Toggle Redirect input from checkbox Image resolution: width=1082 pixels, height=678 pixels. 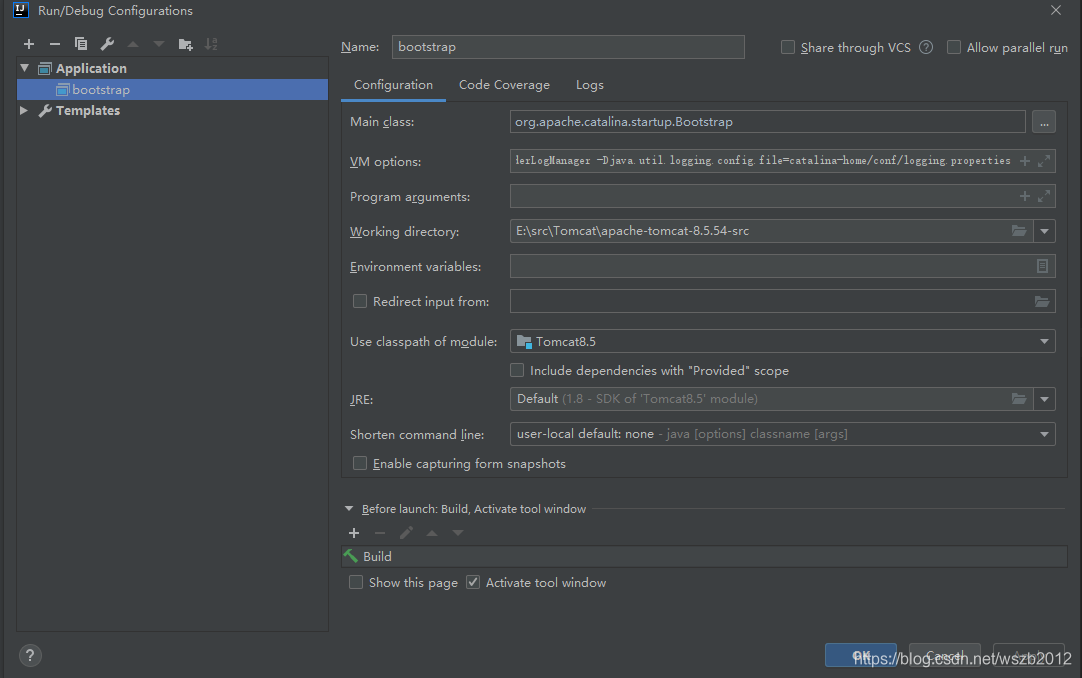point(360,301)
